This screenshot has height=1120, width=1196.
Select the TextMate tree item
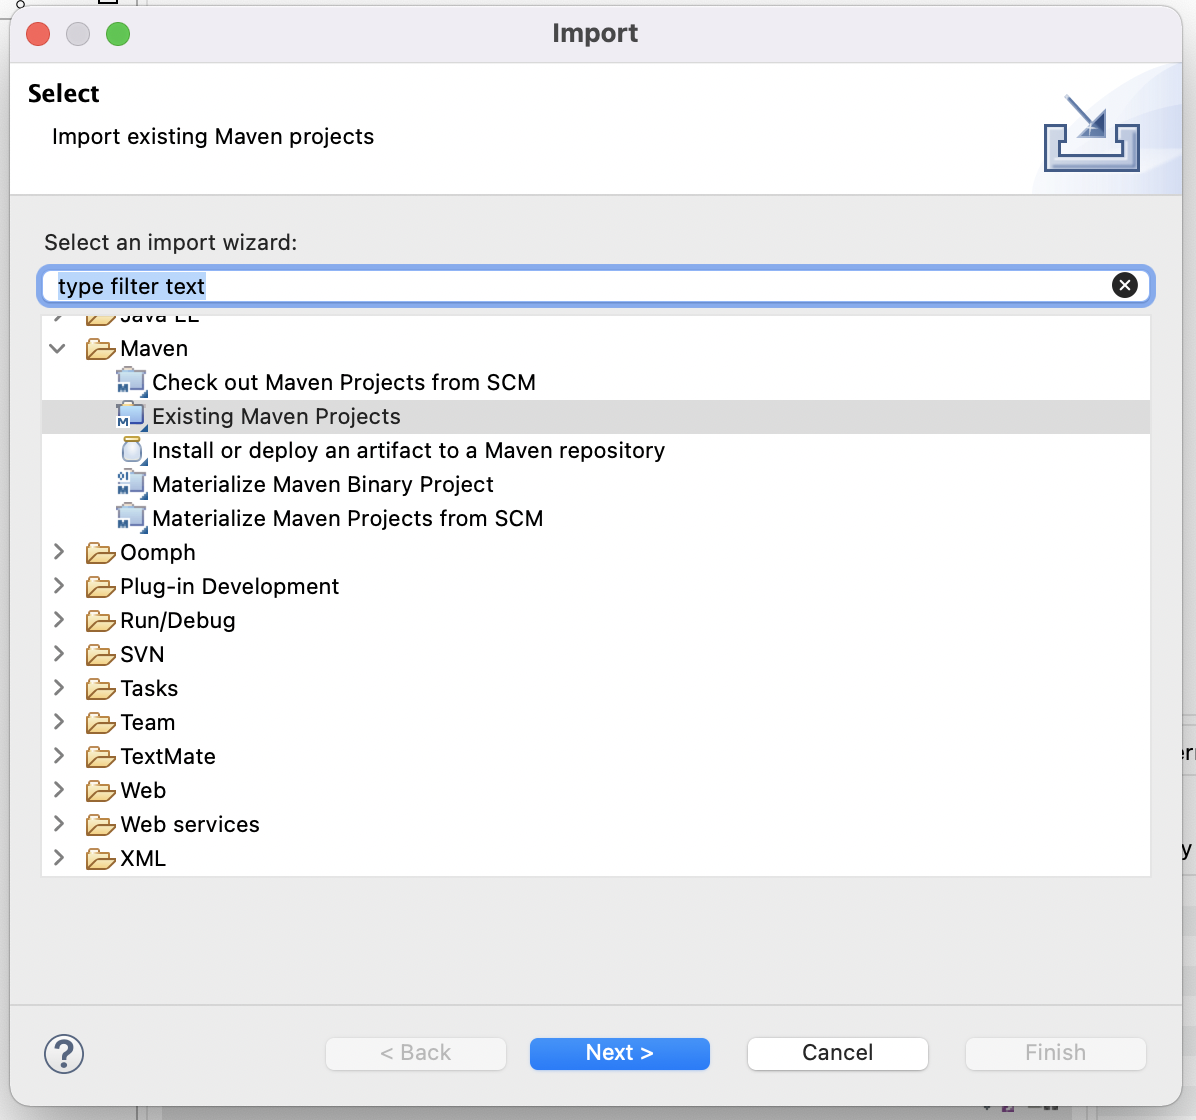(x=168, y=756)
